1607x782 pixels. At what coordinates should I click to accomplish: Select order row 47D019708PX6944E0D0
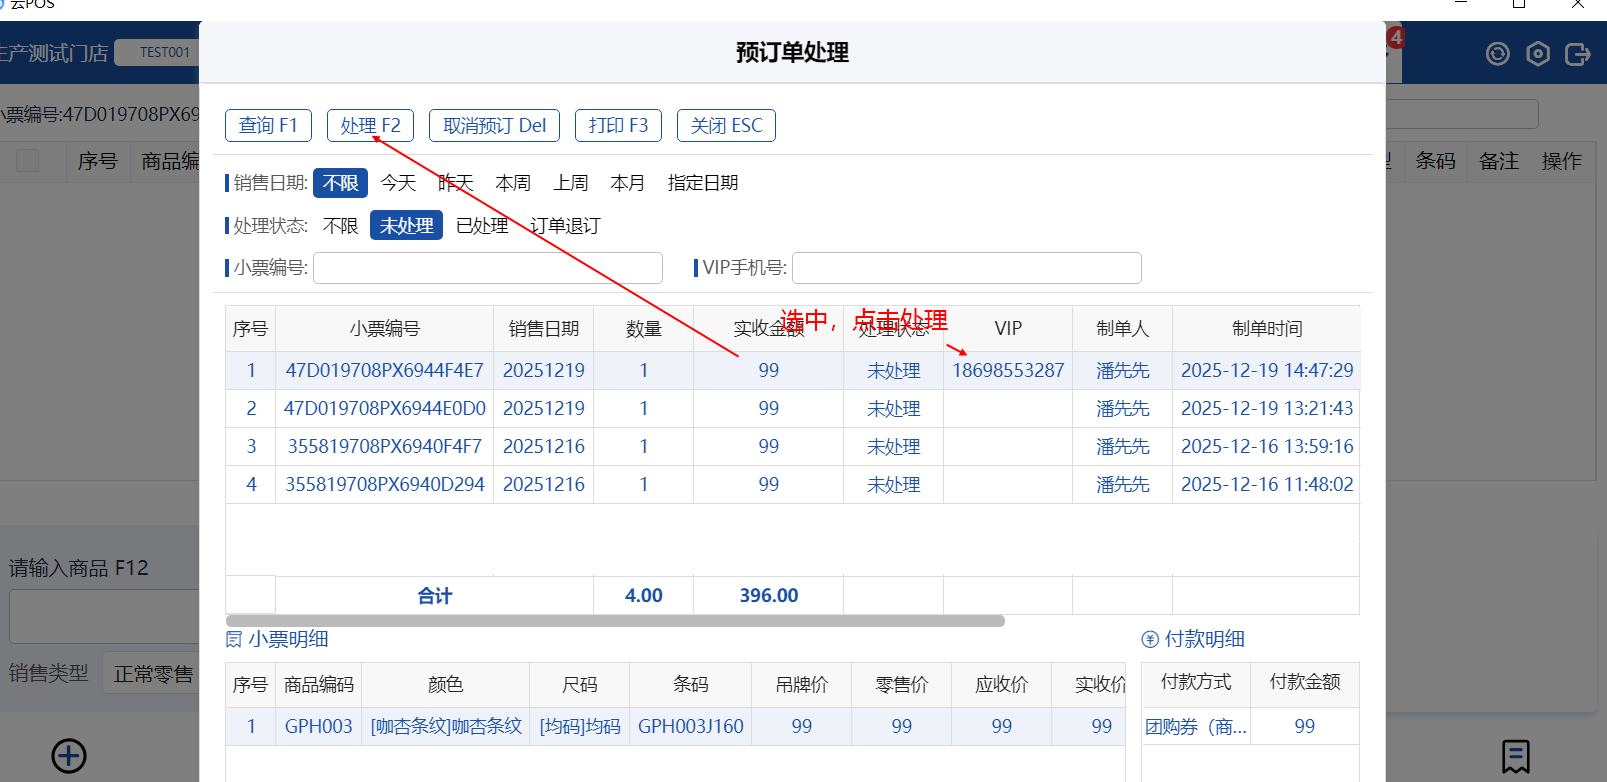(x=385, y=409)
